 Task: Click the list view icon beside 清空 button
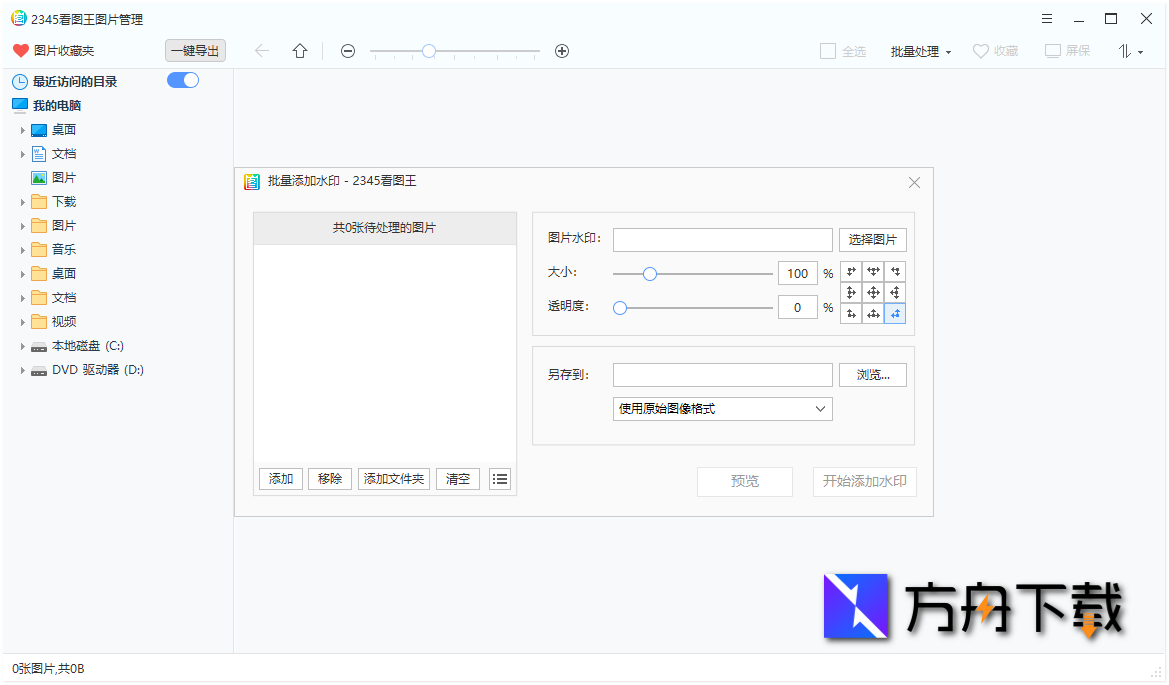499,479
